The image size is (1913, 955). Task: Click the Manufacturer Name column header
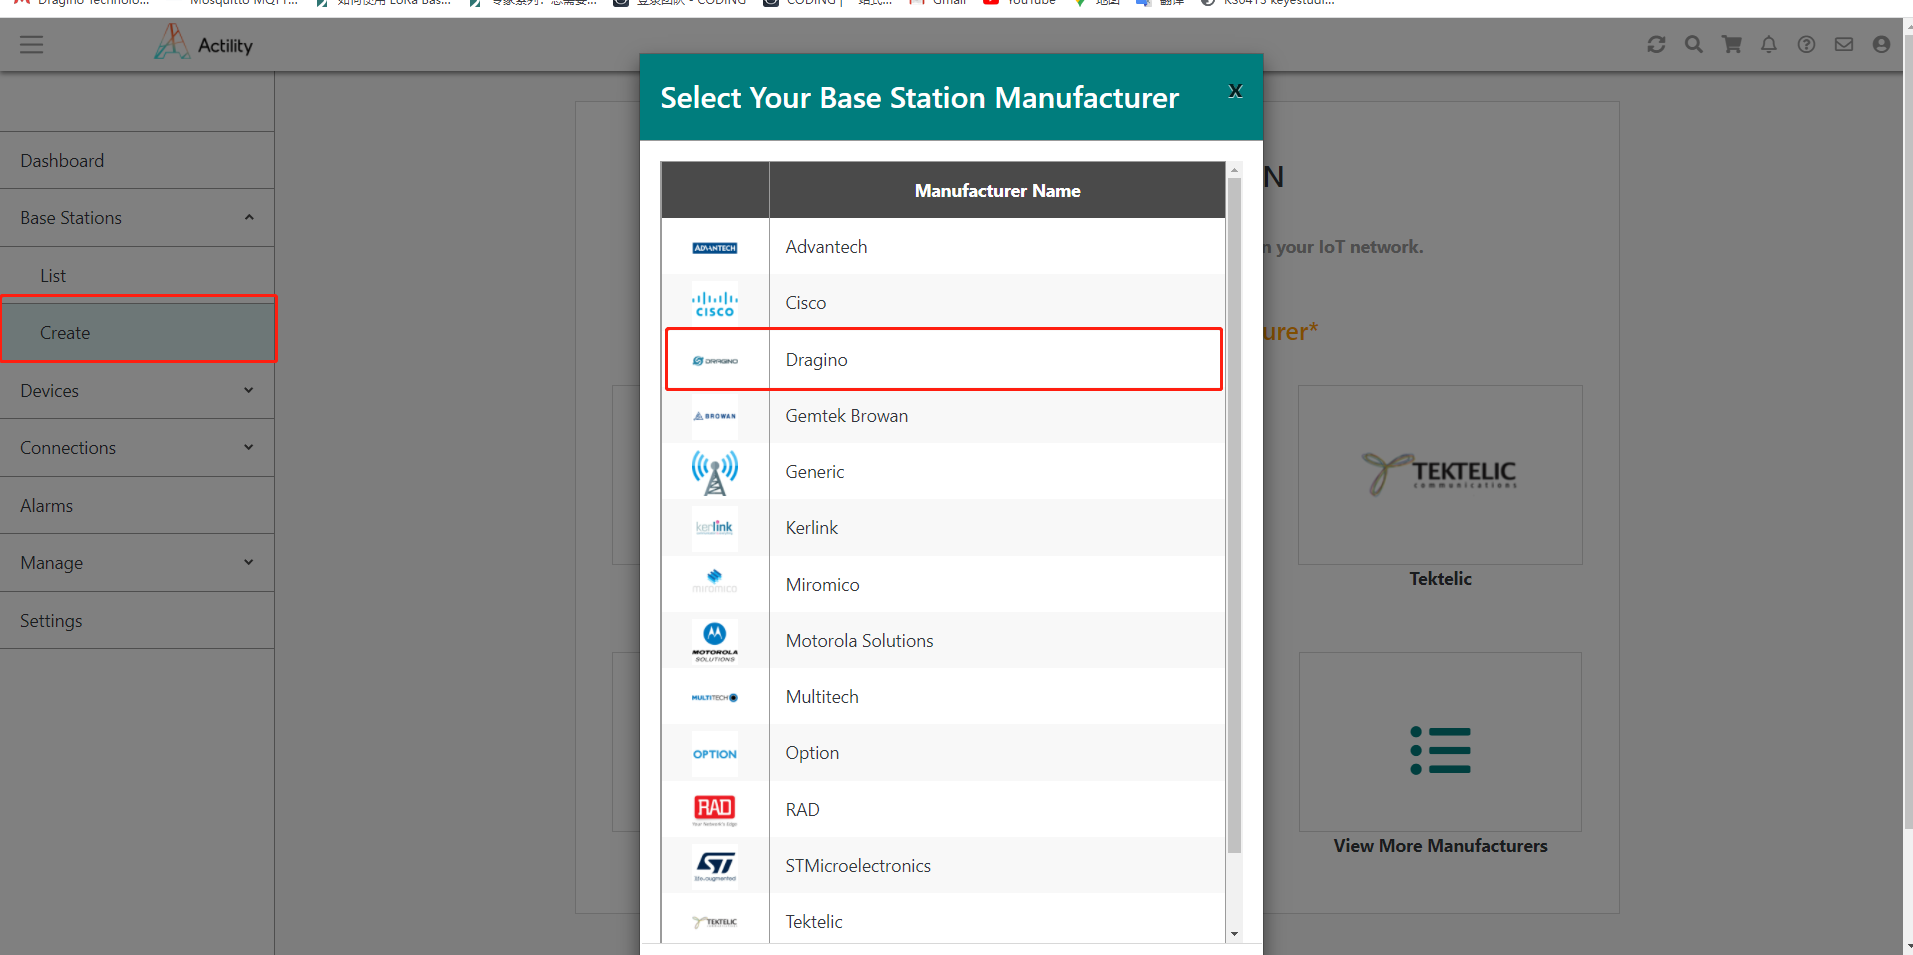click(997, 190)
